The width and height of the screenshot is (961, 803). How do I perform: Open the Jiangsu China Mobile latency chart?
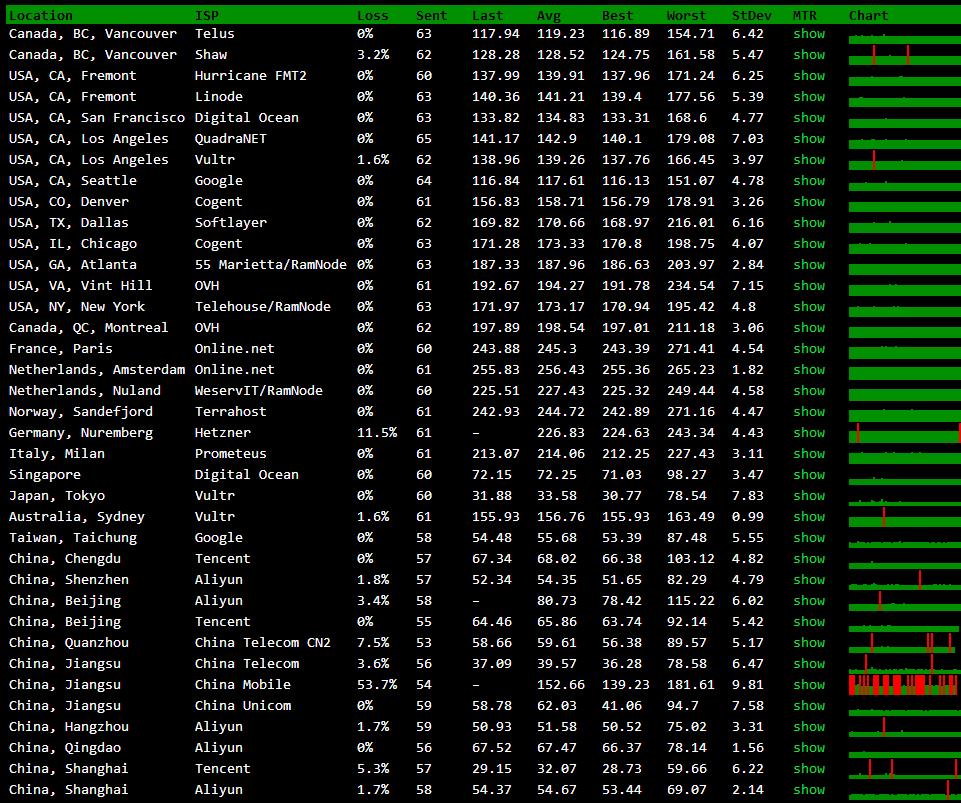coord(905,685)
